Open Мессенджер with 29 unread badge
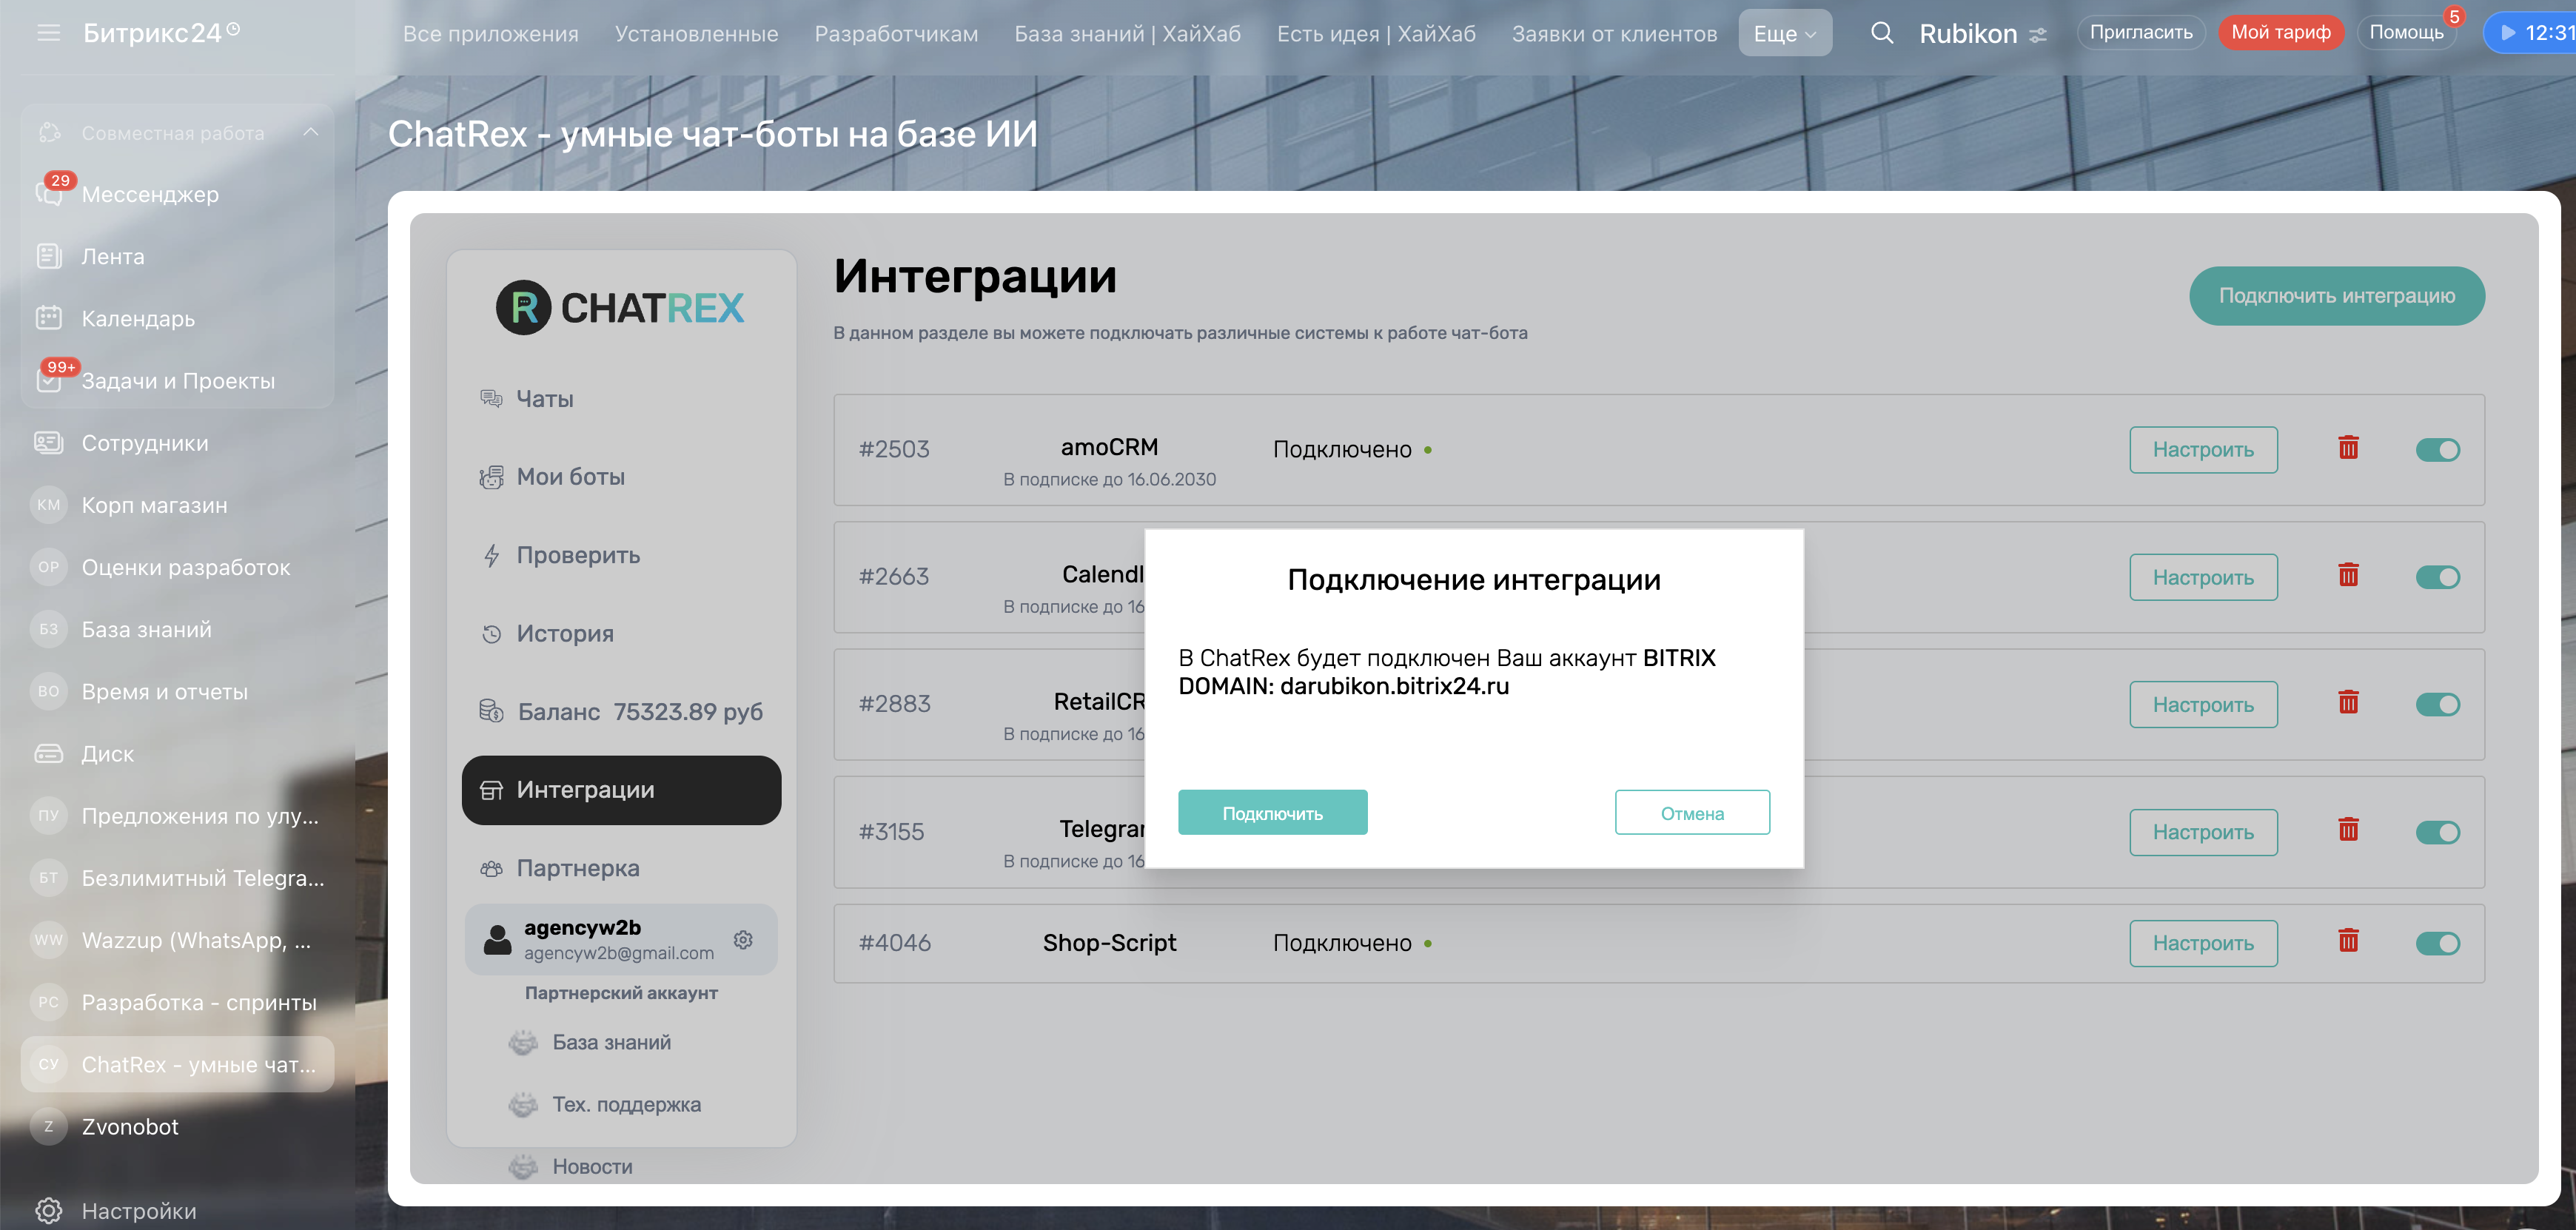The image size is (2576, 1230). pyautogui.click(x=150, y=194)
